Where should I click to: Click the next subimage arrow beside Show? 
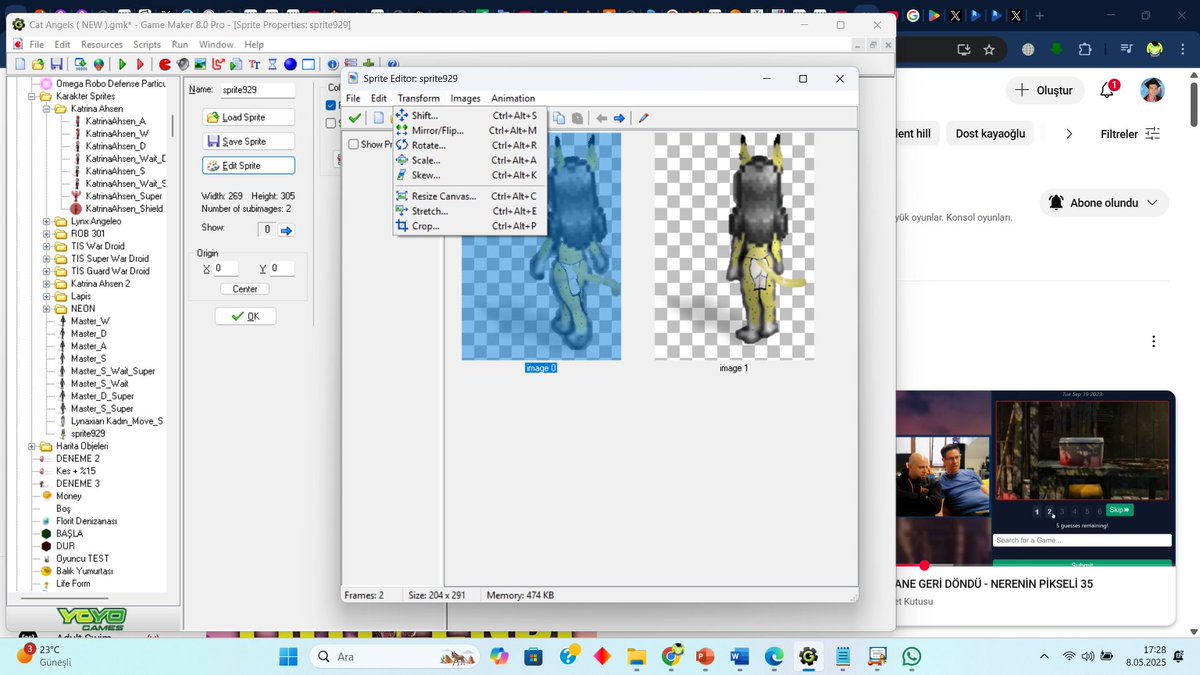[286, 230]
